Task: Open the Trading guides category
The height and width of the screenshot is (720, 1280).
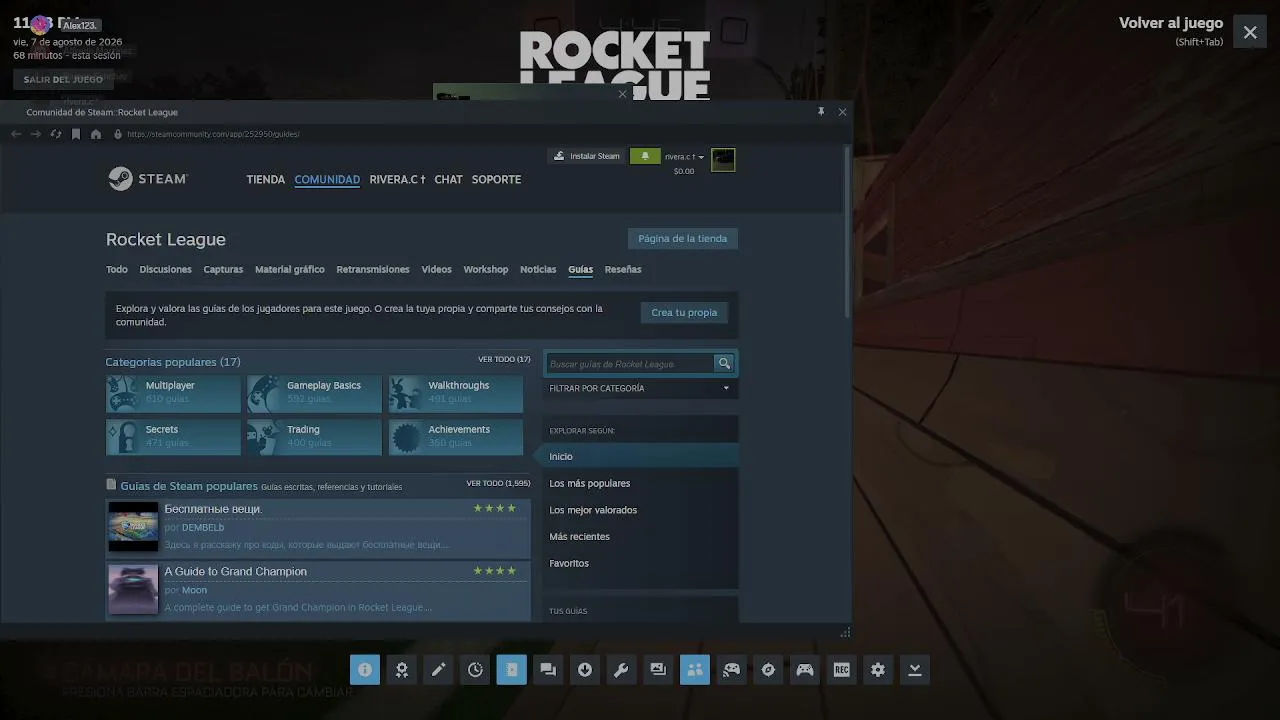Action: click(315, 437)
